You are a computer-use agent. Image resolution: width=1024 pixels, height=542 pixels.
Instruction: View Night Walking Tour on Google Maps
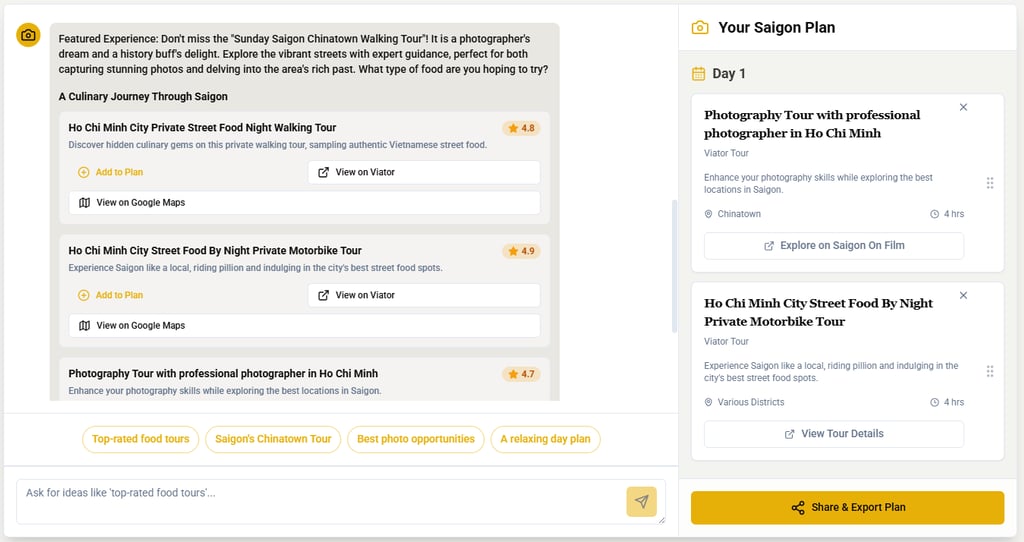[x=304, y=202]
